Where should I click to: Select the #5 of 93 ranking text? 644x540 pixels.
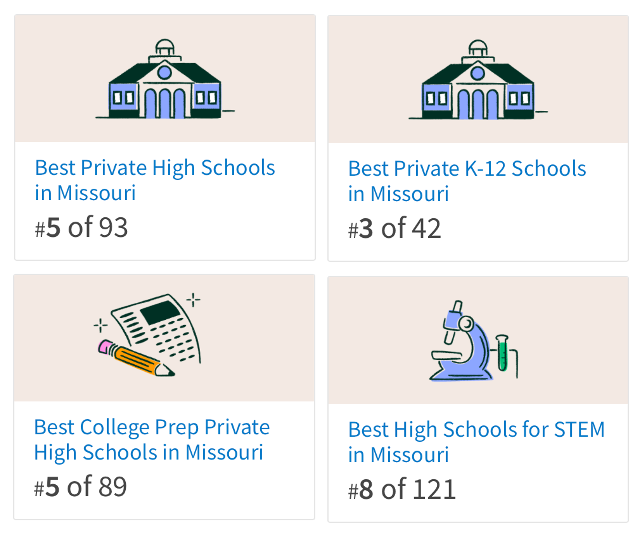pos(82,228)
